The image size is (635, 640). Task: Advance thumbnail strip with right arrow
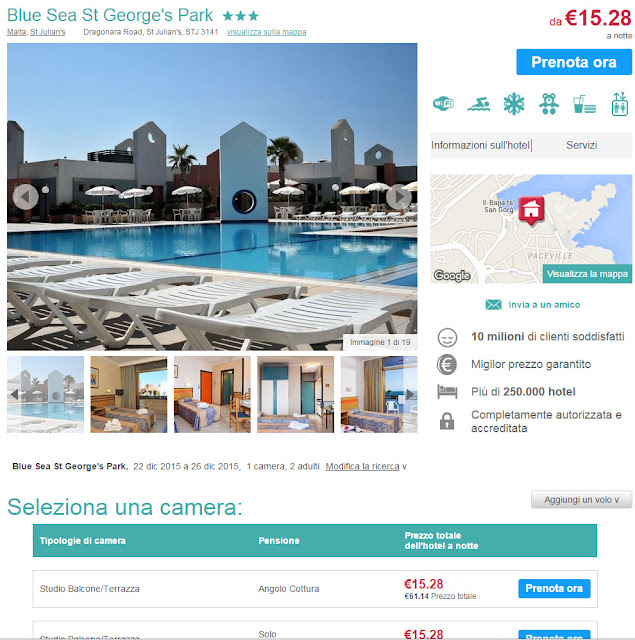click(x=410, y=394)
